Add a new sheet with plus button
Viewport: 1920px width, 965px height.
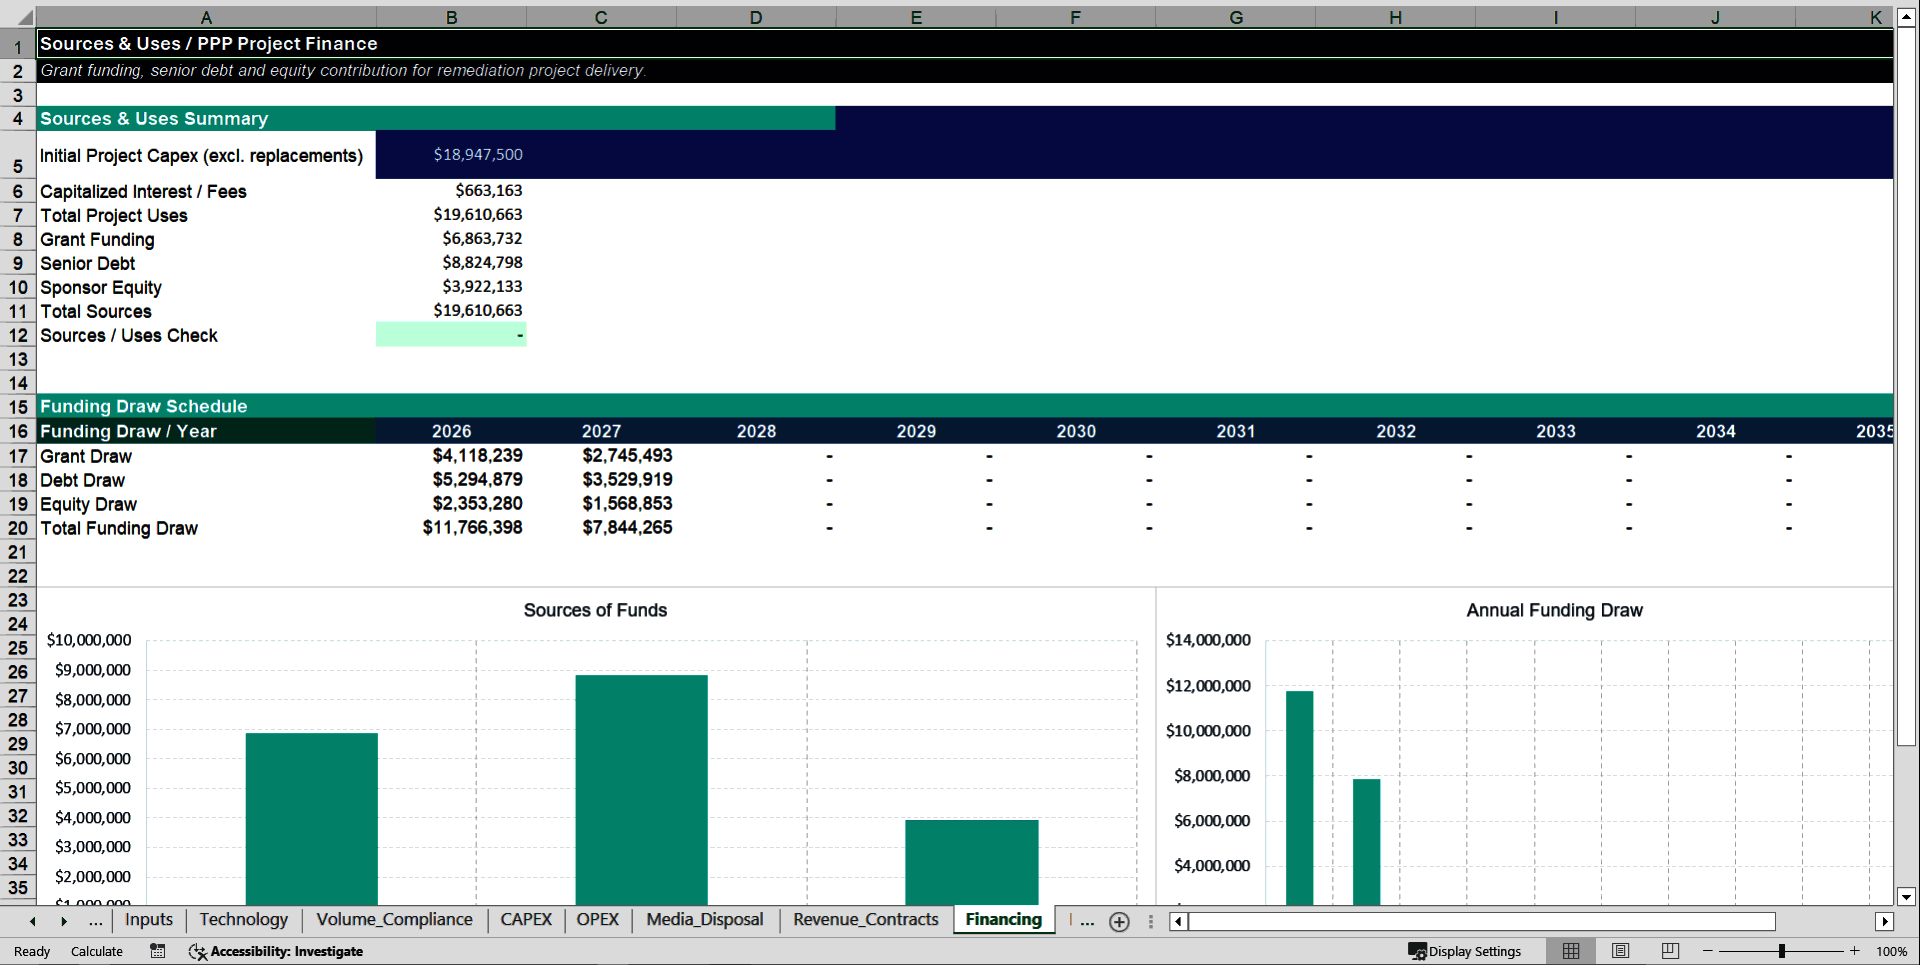click(1119, 922)
